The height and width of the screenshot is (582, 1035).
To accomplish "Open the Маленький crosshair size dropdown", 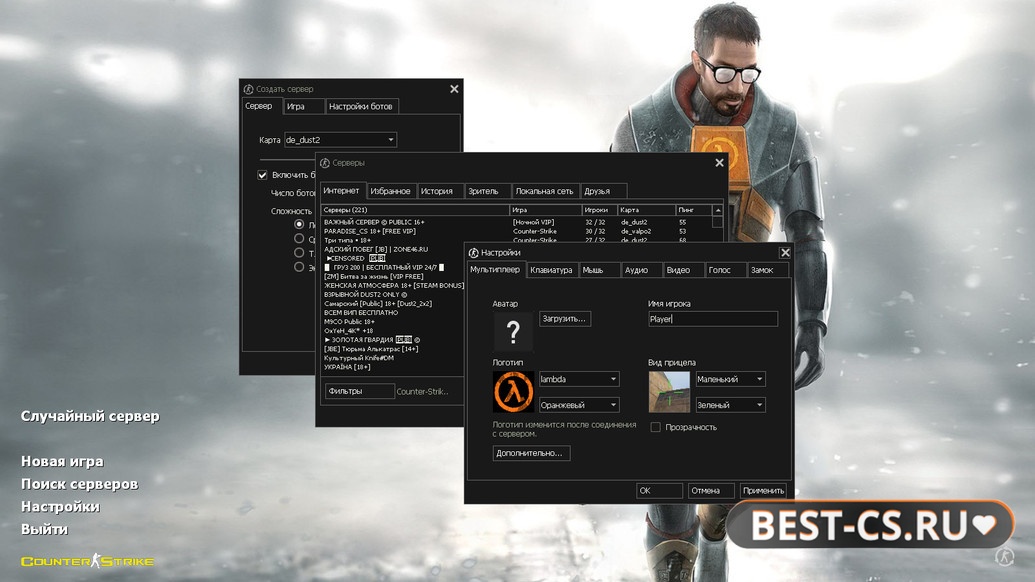I will (730, 379).
